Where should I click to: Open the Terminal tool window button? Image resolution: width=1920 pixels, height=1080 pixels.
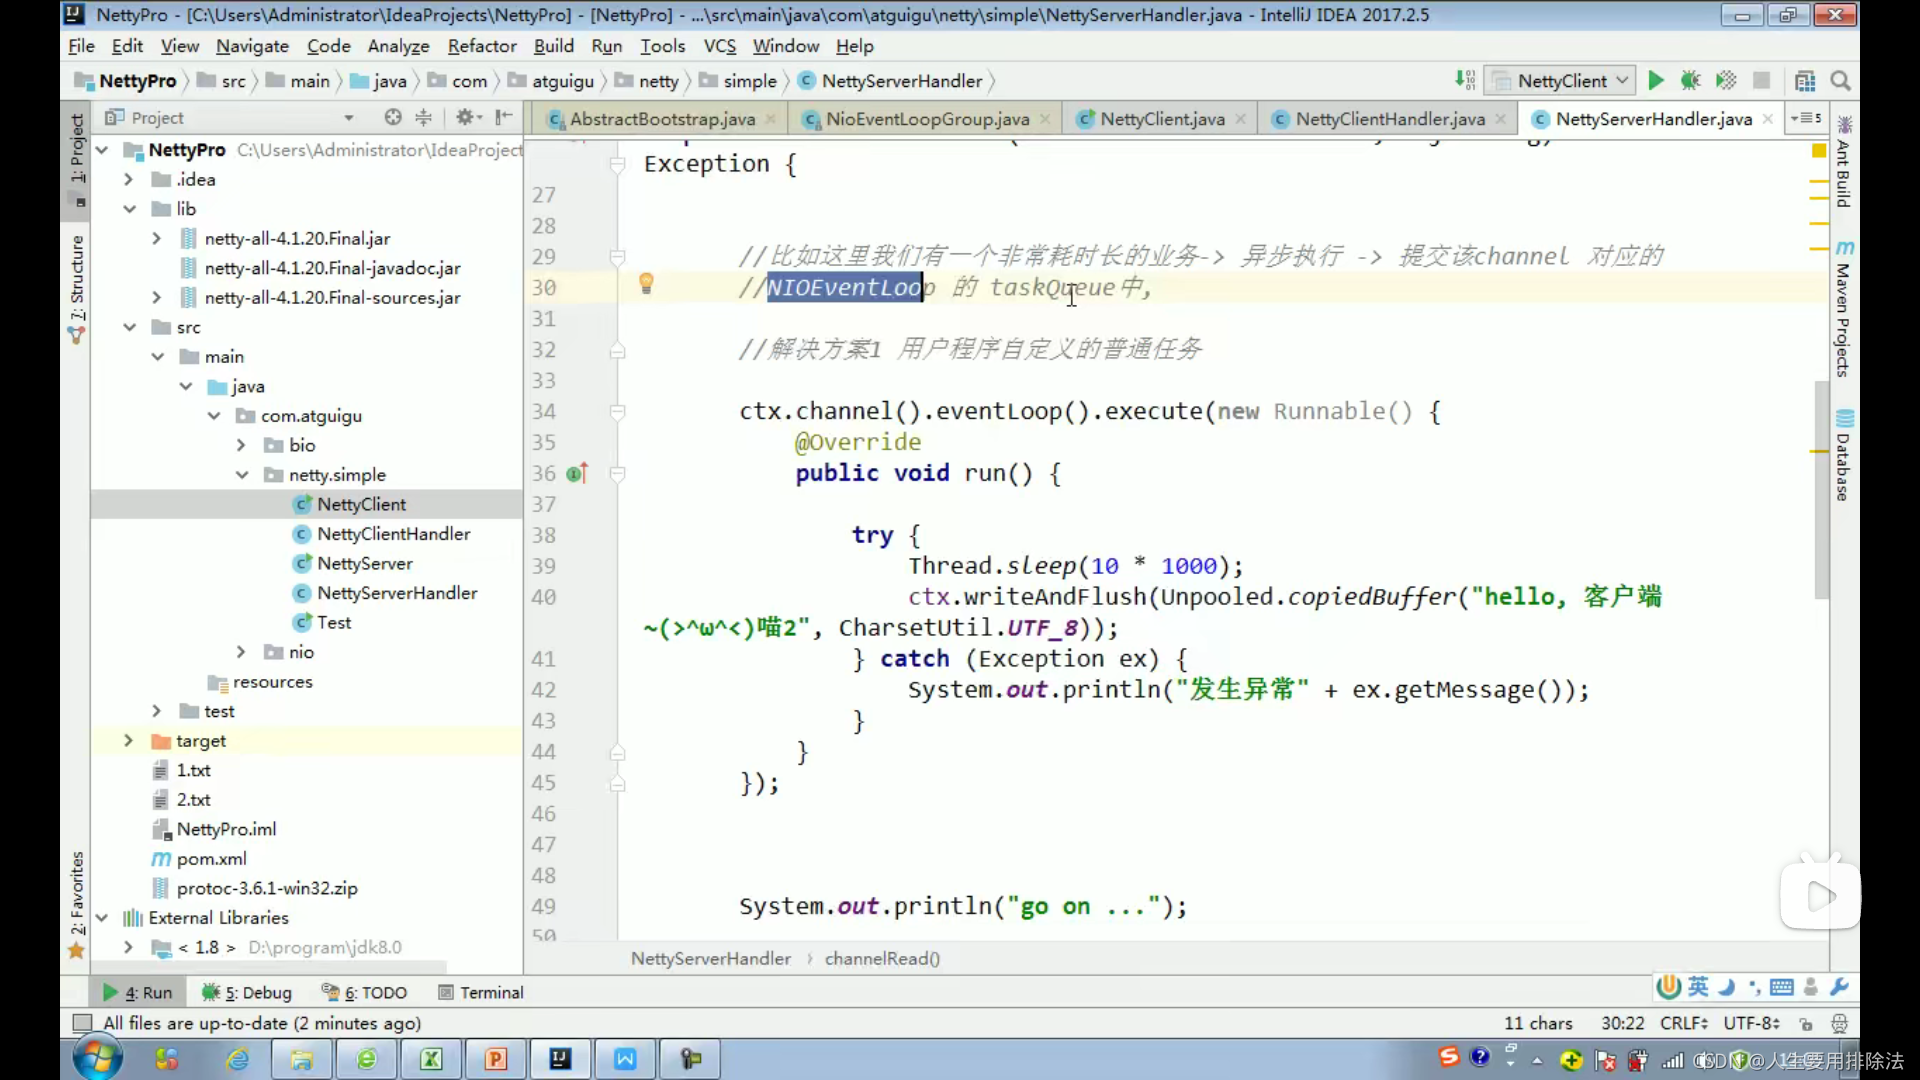481,992
